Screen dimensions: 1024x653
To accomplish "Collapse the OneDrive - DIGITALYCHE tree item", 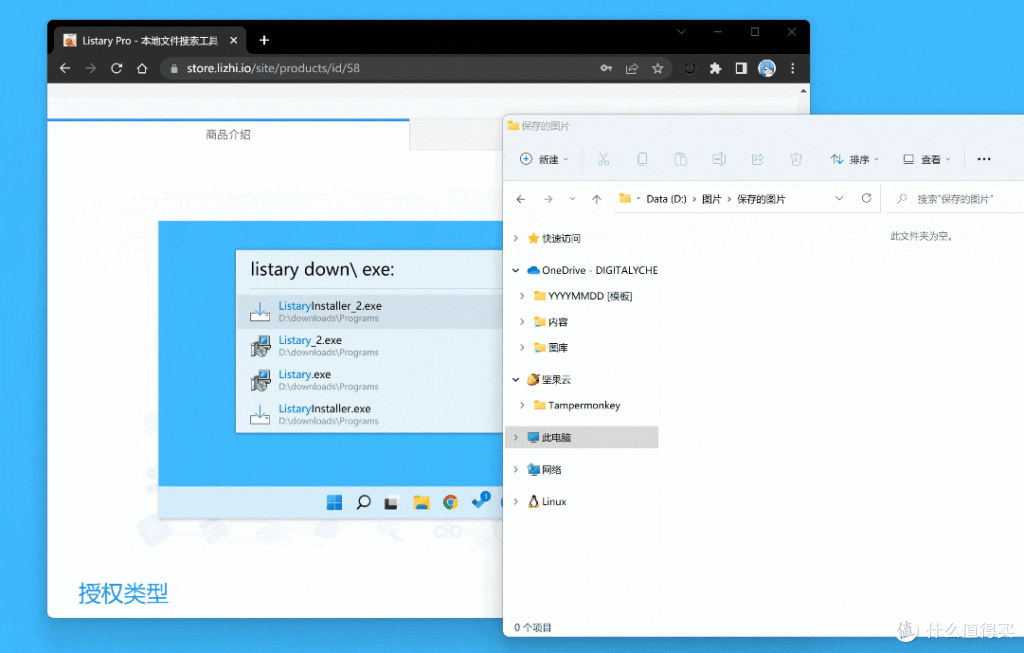I will click(516, 269).
